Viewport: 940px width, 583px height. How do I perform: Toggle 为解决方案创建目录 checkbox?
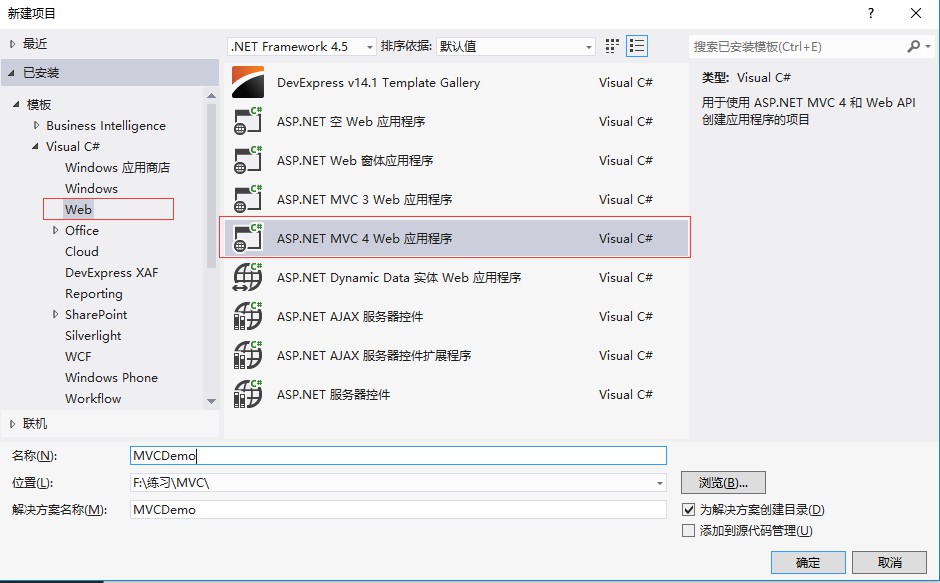pos(689,510)
